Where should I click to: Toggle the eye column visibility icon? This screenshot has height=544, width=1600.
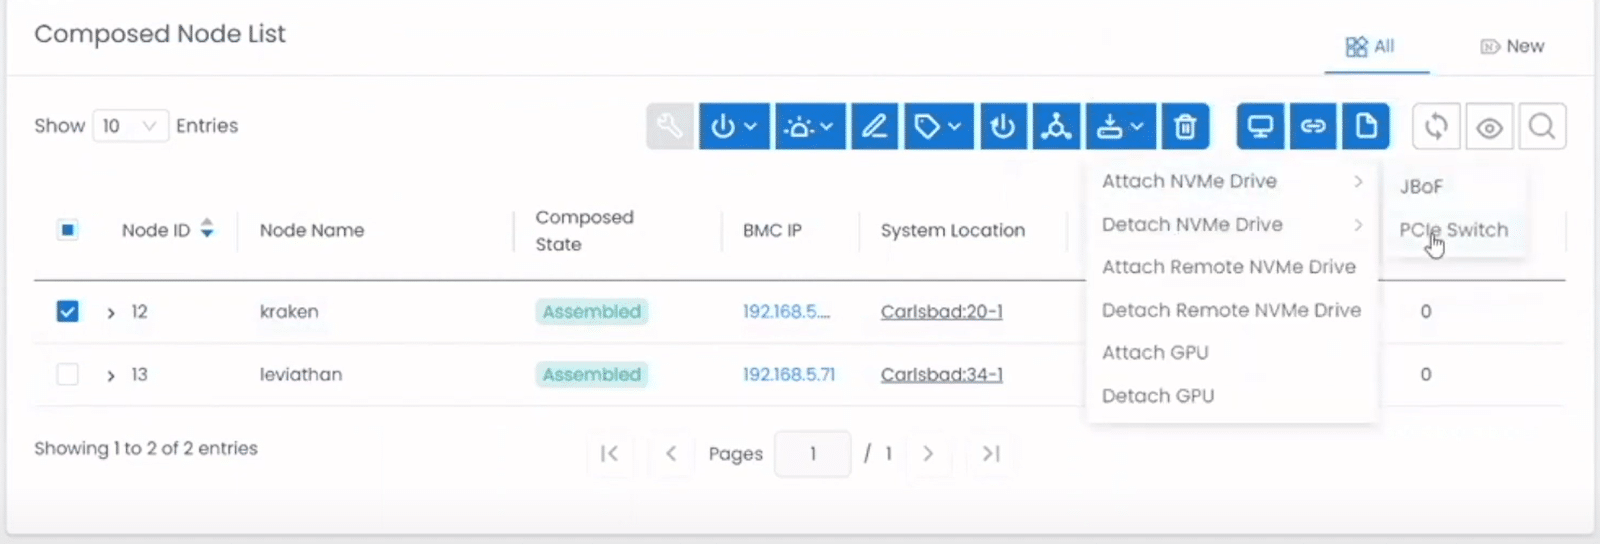[x=1489, y=127]
